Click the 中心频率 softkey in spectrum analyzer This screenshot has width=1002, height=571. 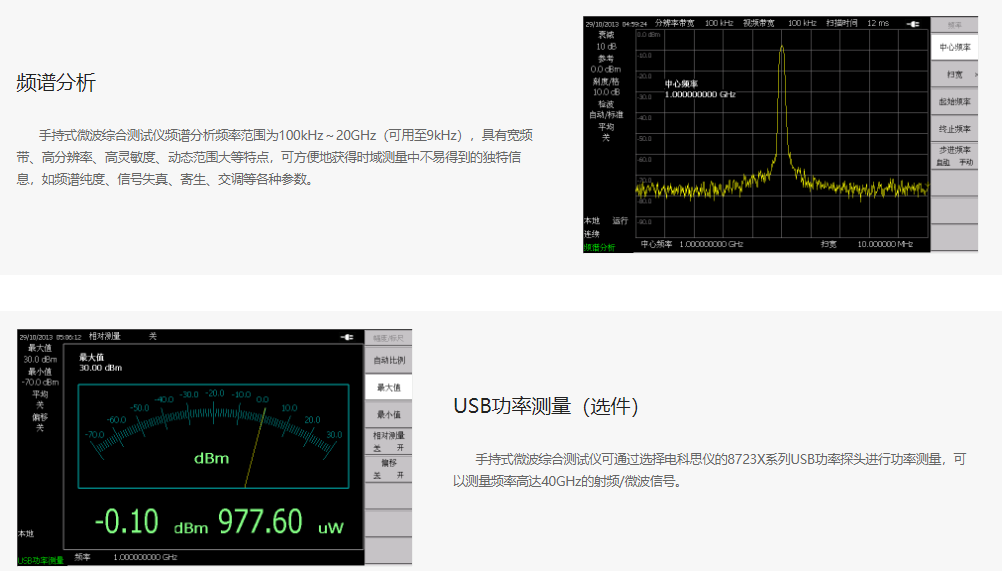[x=954, y=47]
